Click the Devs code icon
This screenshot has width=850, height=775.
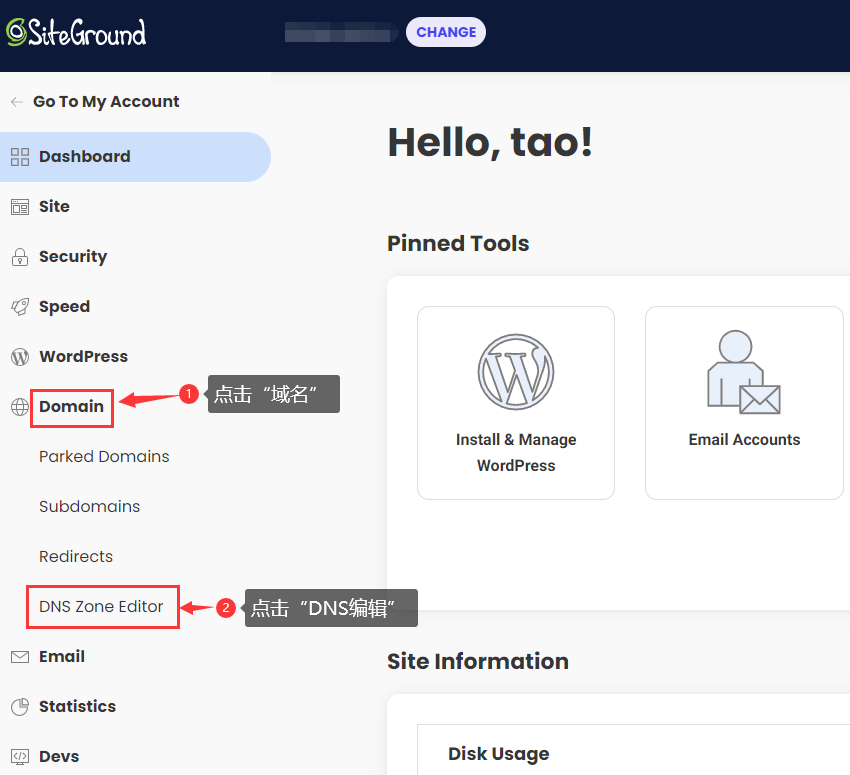coord(20,757)
